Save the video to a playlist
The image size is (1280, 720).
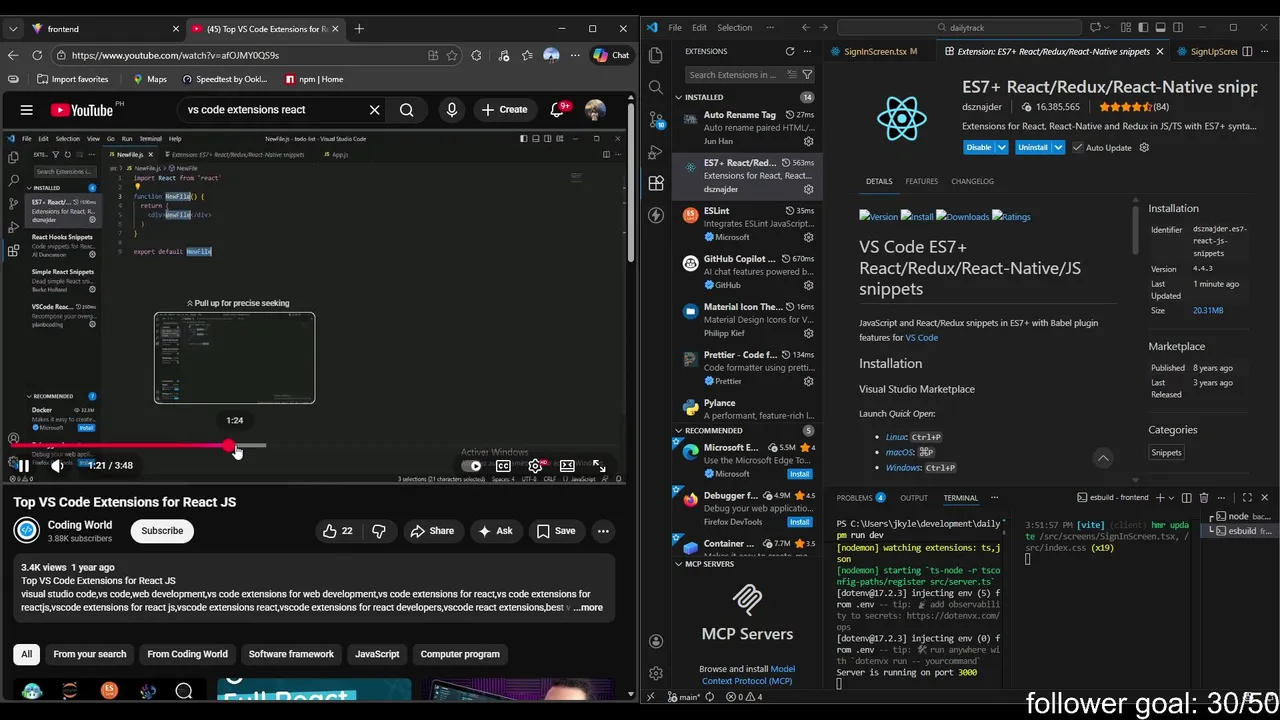(x=555, y=531)
